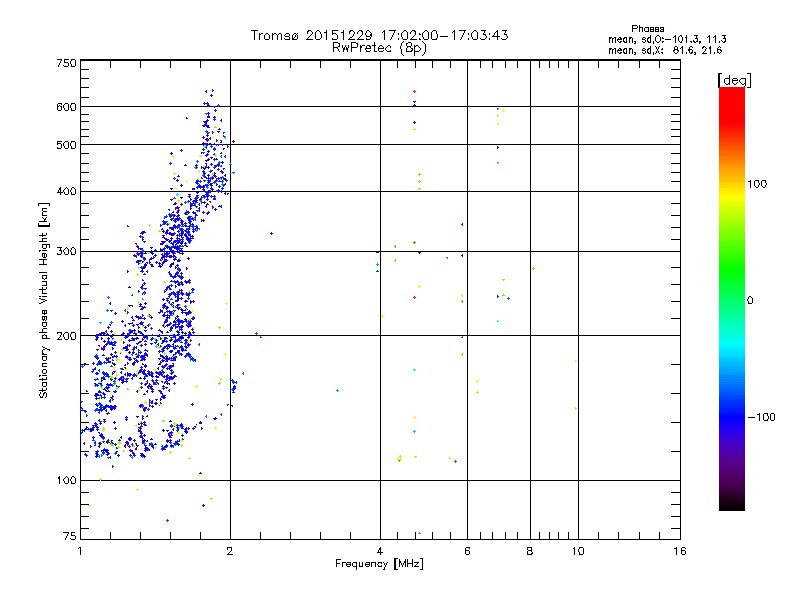Click the y-axis tick label '100'

pos(66,480)
